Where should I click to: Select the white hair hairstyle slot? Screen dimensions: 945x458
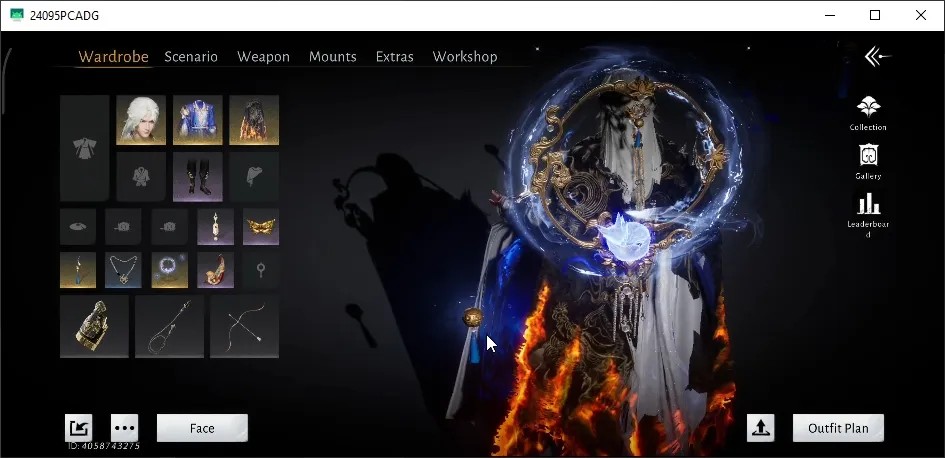click(x=141, y=120)
